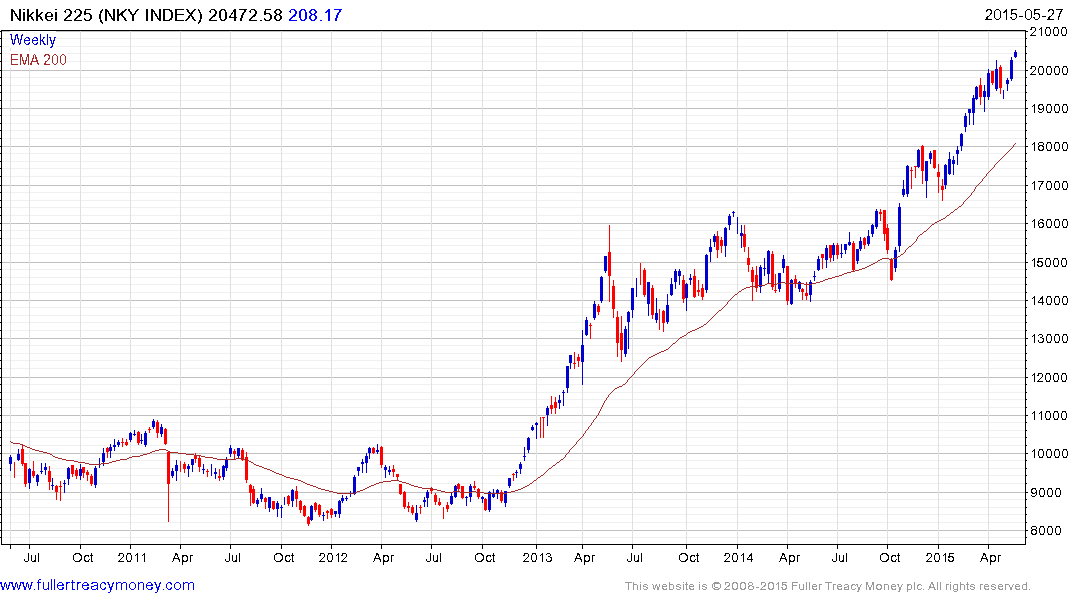Click the 19000 price axis label
The height and width of the screenshot is (600, 1075).
tap(1048, 108)
